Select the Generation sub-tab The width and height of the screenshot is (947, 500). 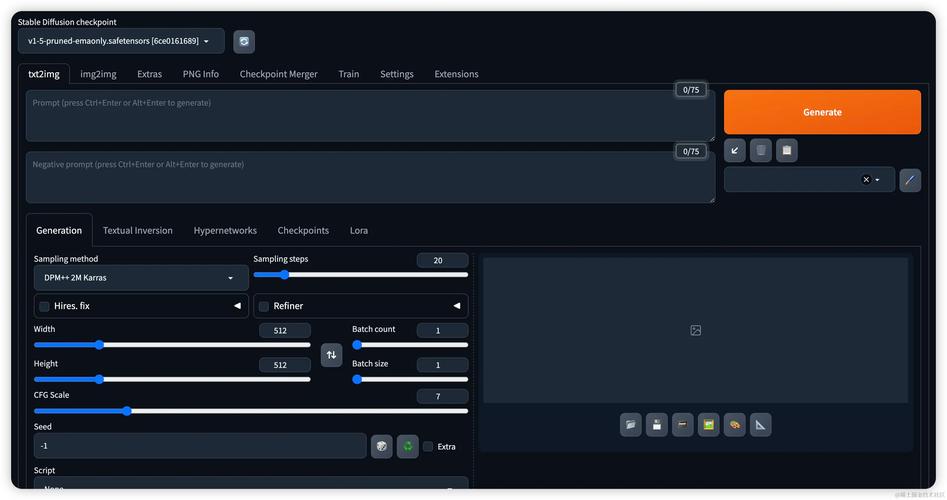[x=59, y=230]
